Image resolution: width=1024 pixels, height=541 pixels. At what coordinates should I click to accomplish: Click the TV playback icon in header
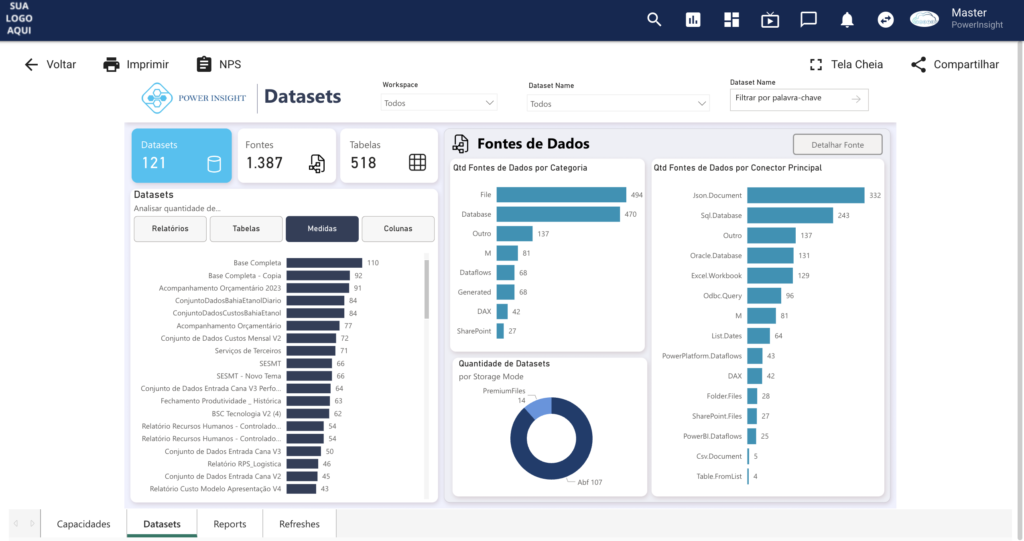[x=769, y=20]
